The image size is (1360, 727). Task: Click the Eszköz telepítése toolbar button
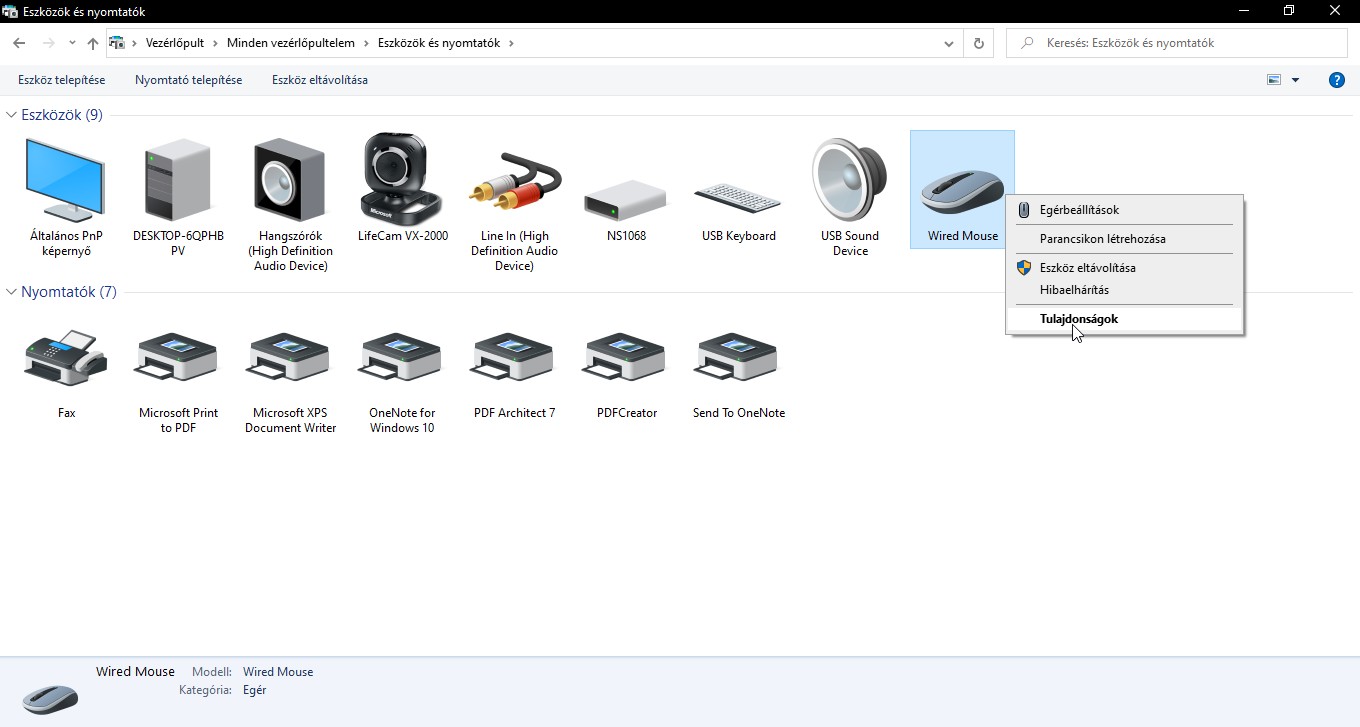(x=61, y=80)
